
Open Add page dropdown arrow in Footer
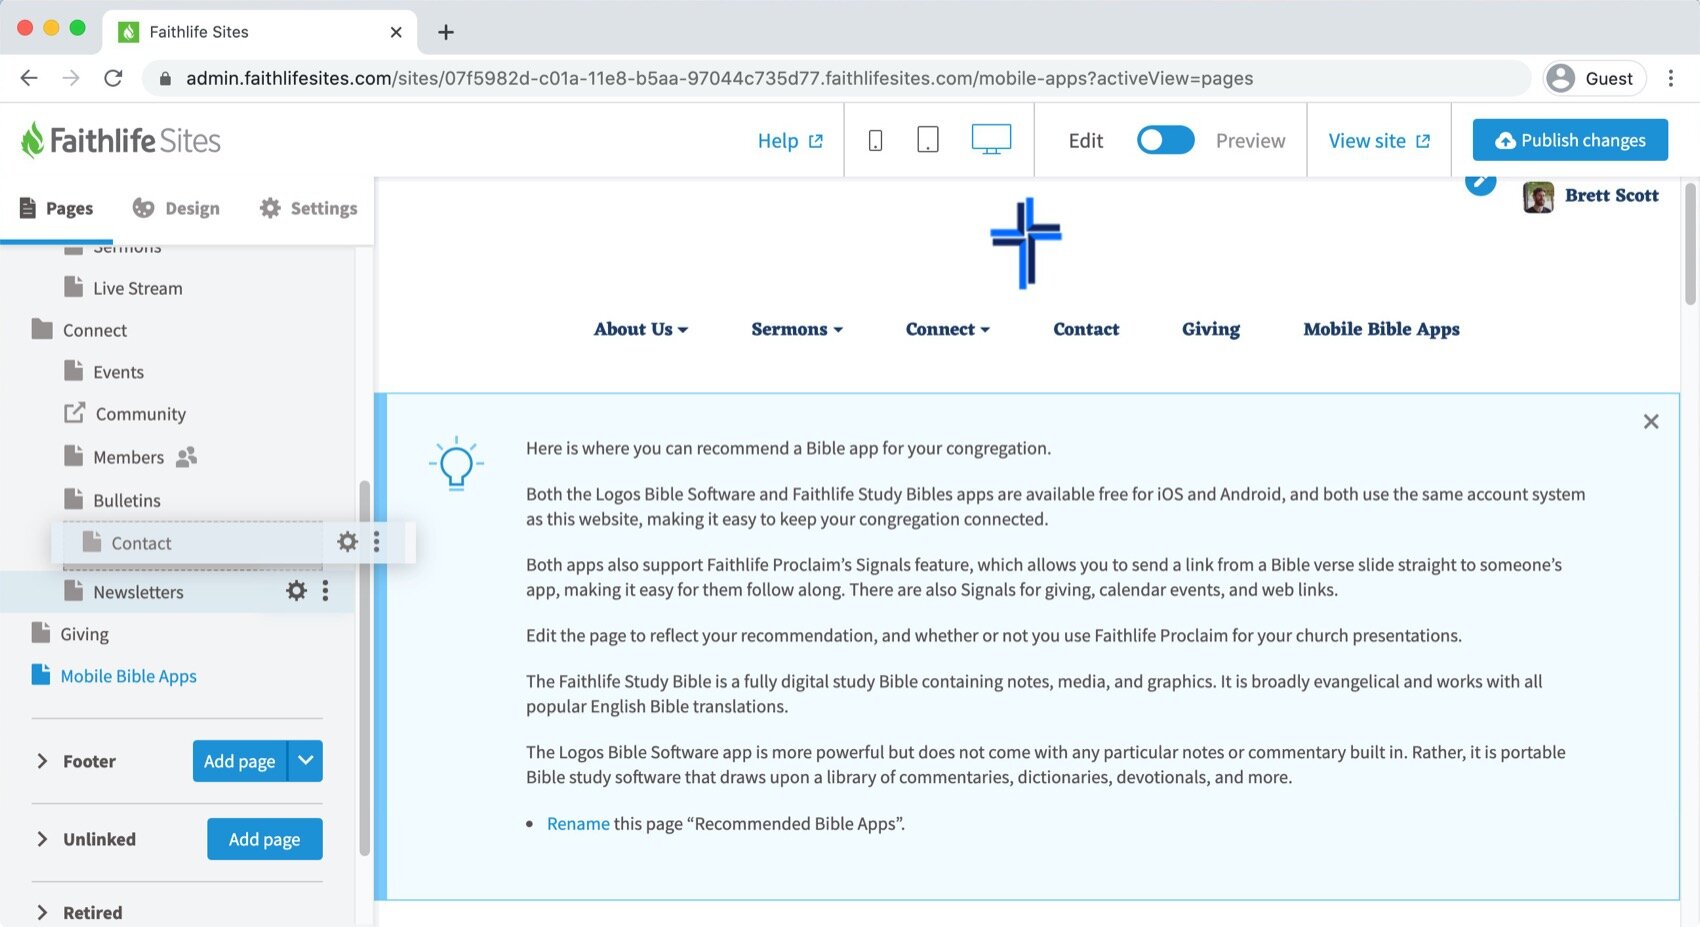click(x=306, y=761)
